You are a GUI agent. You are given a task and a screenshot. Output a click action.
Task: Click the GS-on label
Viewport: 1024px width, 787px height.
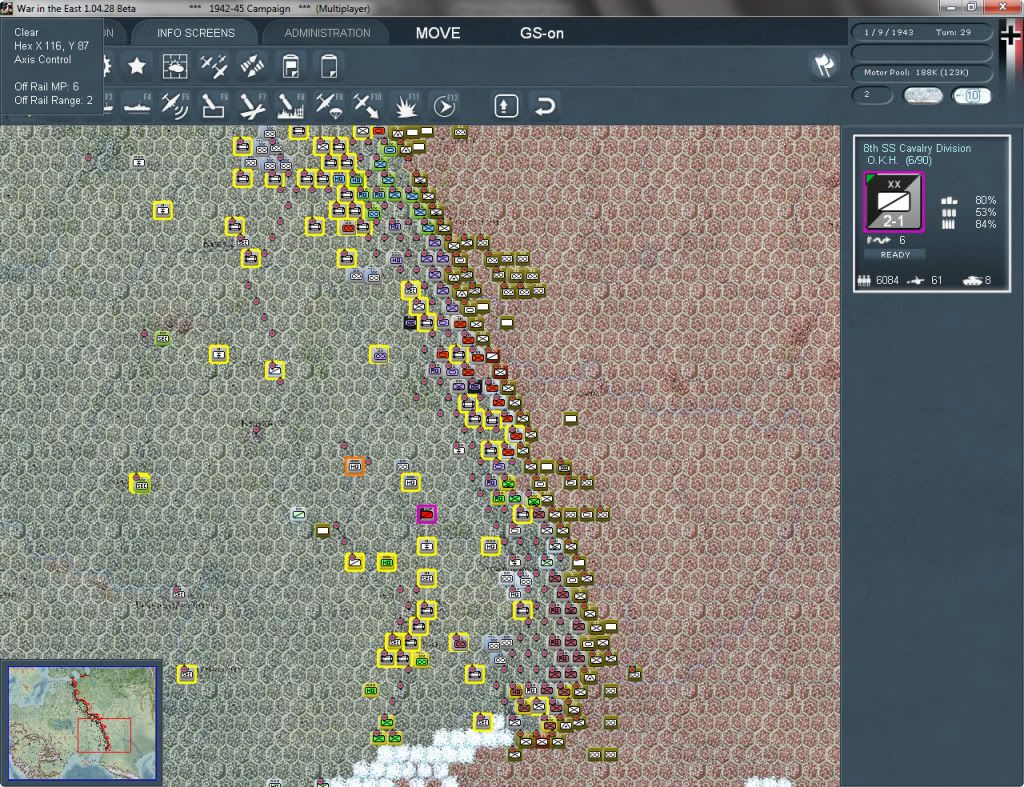coord(541,33)
